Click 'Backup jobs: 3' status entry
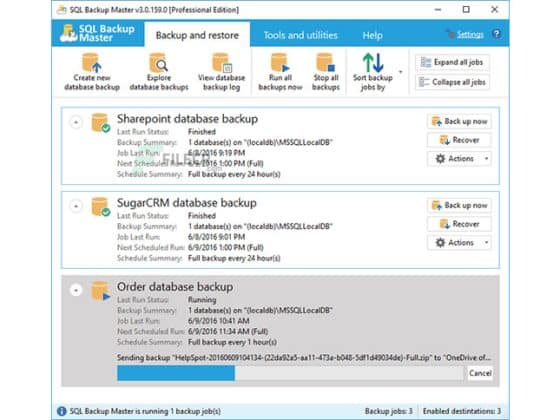 click(x=389, y=411)
